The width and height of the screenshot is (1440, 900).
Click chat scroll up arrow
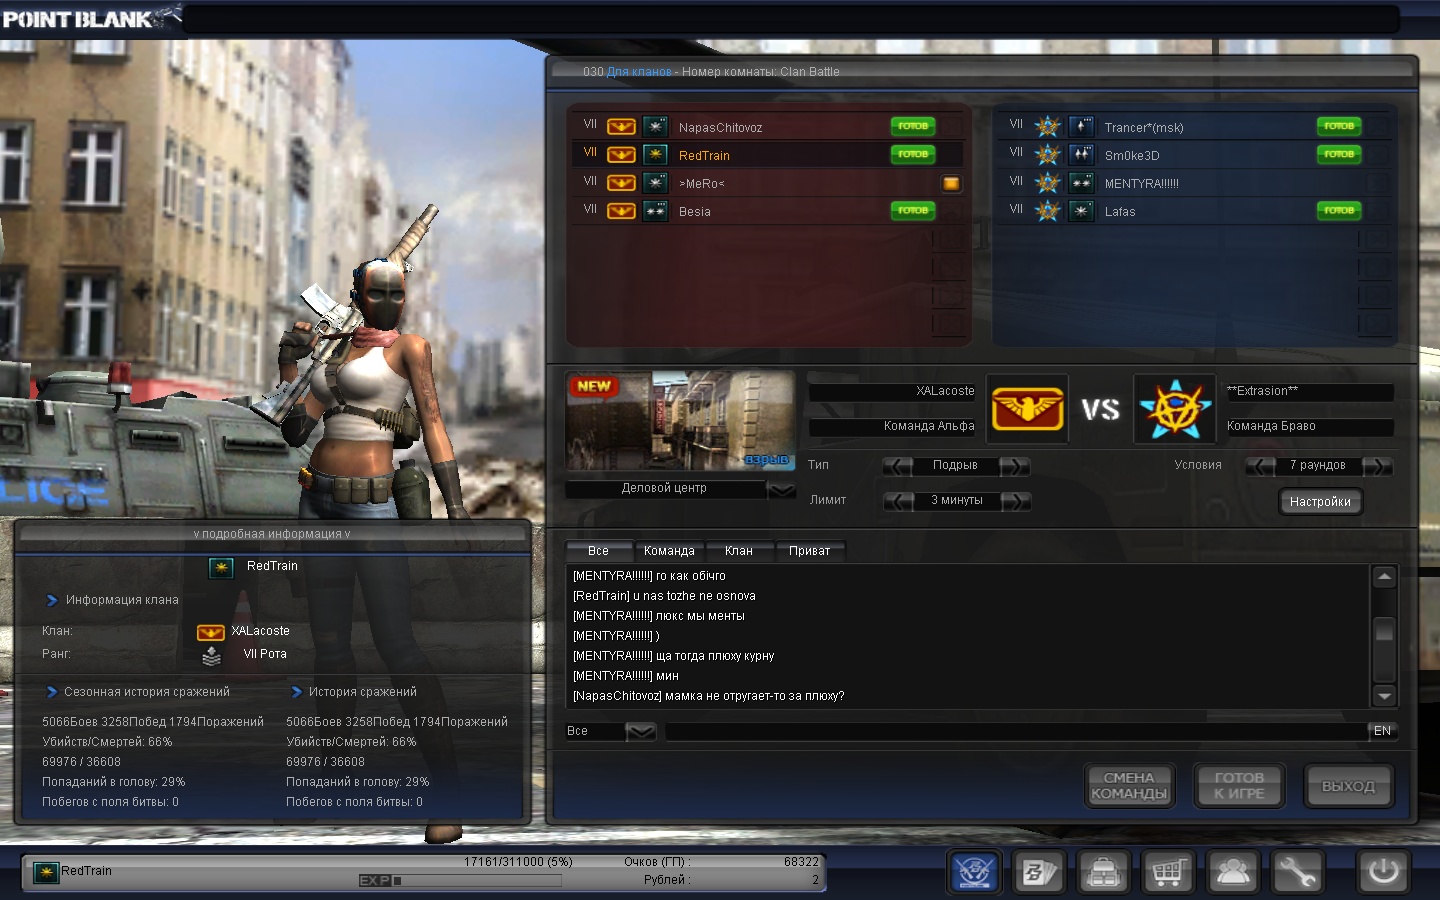[1385, 577]
